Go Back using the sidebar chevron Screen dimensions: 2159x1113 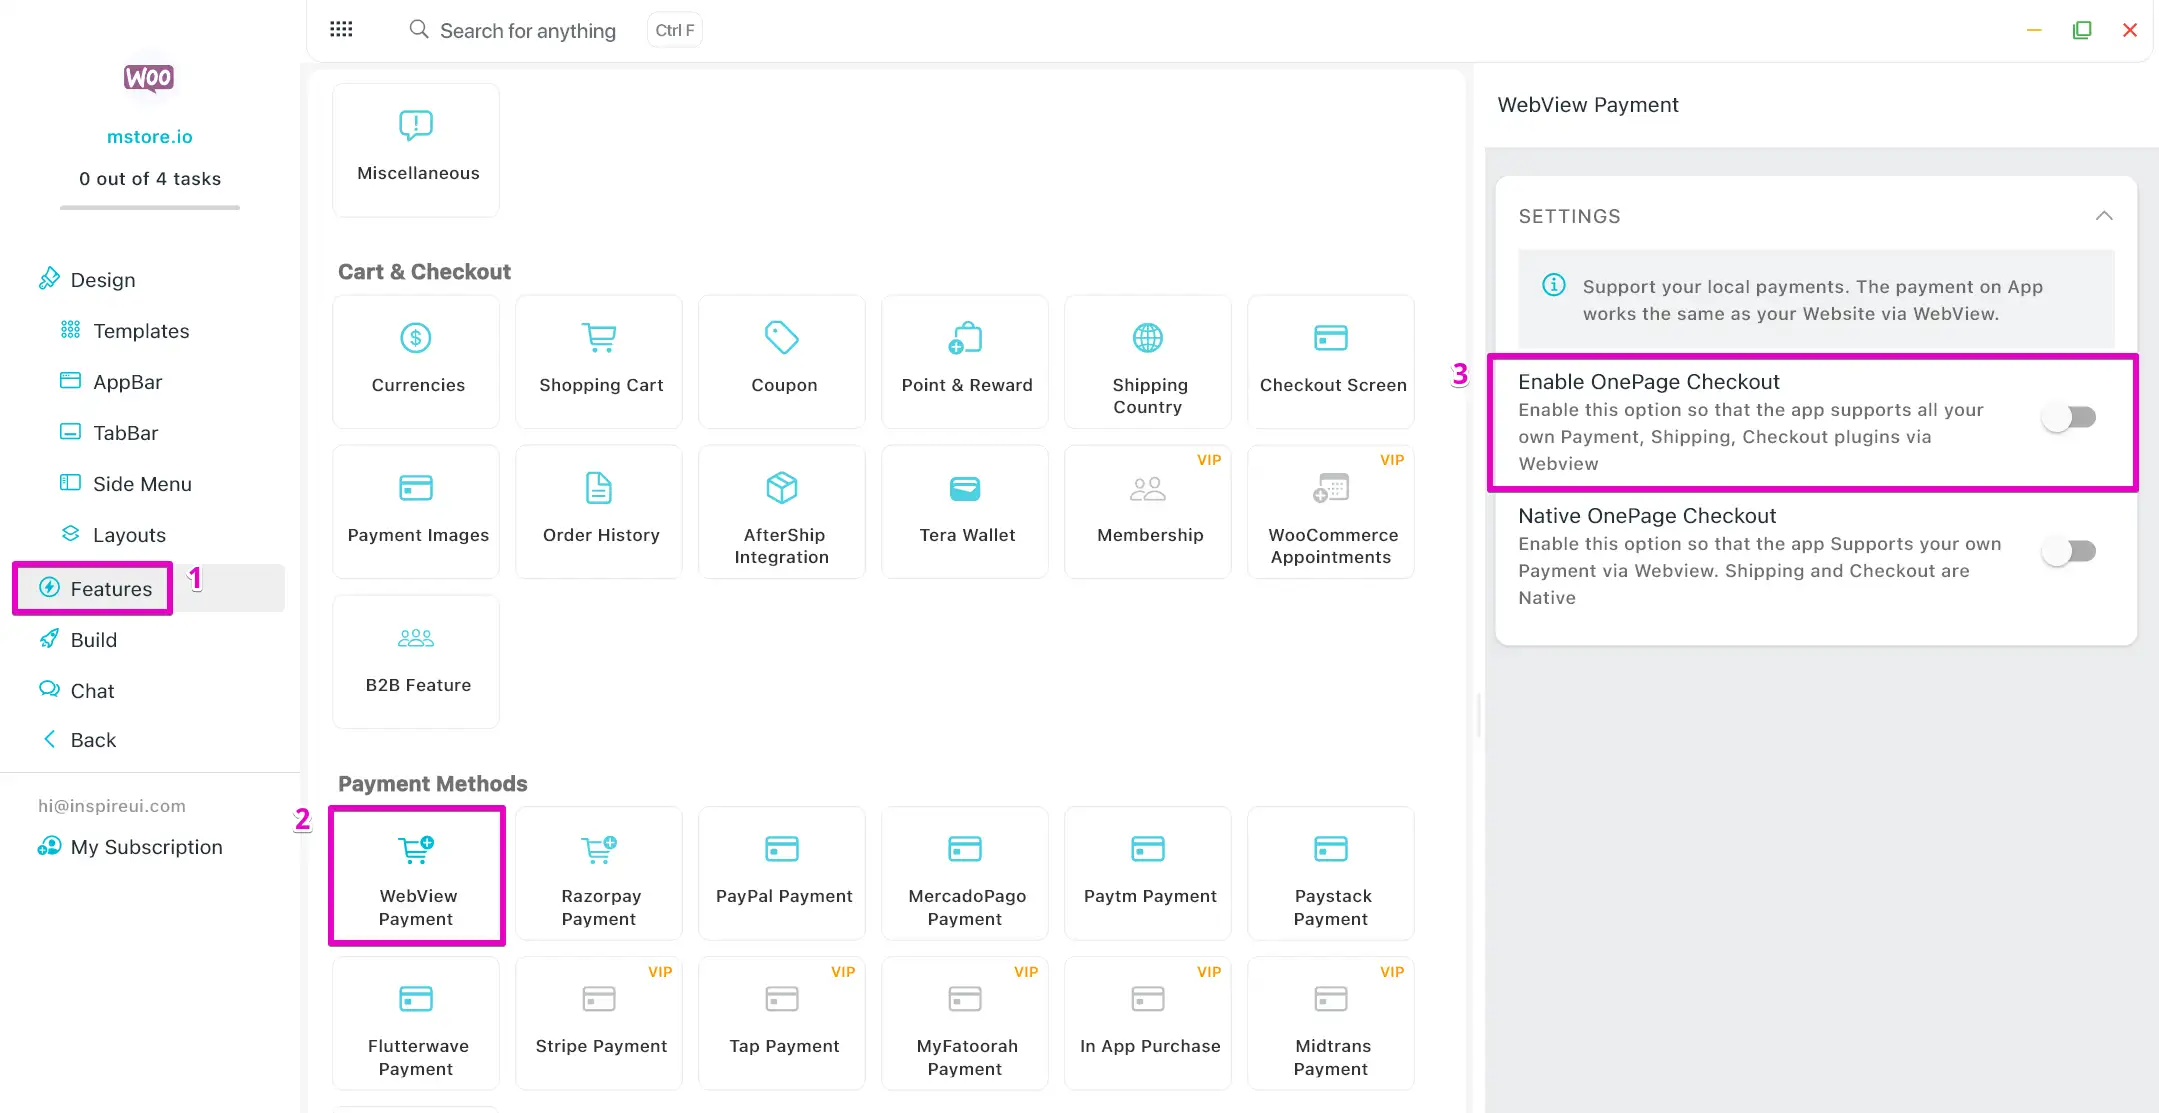coord(50,739)
